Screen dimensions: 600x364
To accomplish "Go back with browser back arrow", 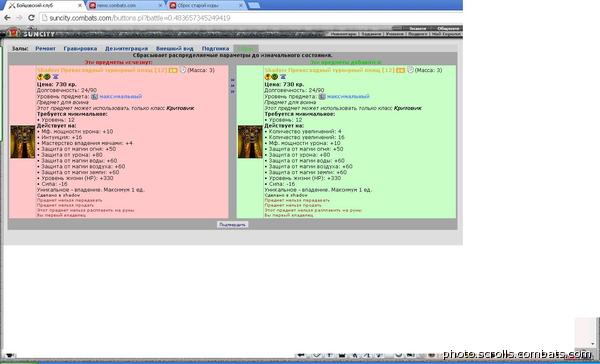I will pos(7,18).
